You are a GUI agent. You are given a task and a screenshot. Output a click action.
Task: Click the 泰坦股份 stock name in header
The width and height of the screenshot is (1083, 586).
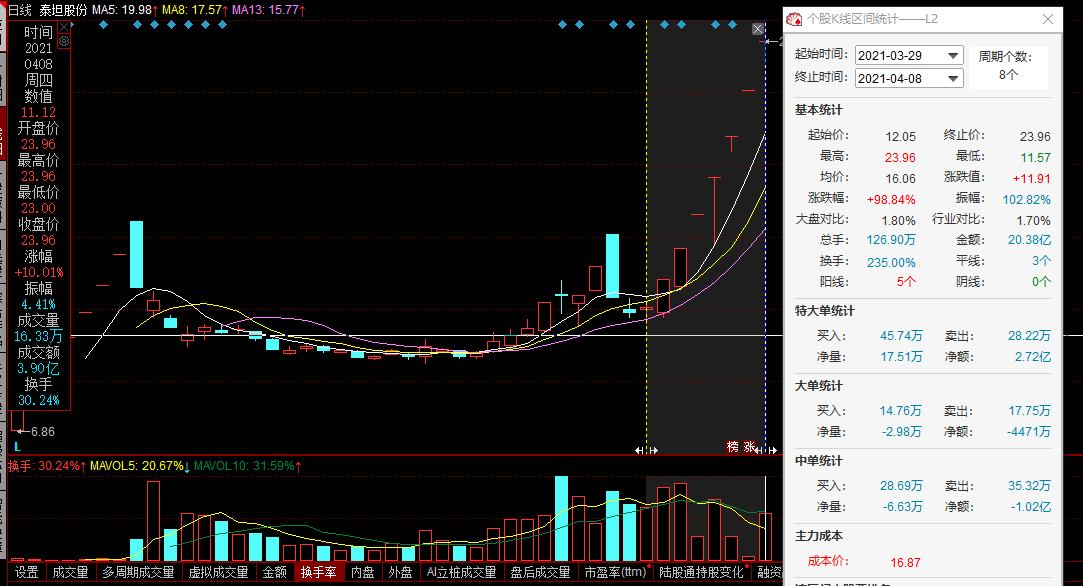point(64,10)
